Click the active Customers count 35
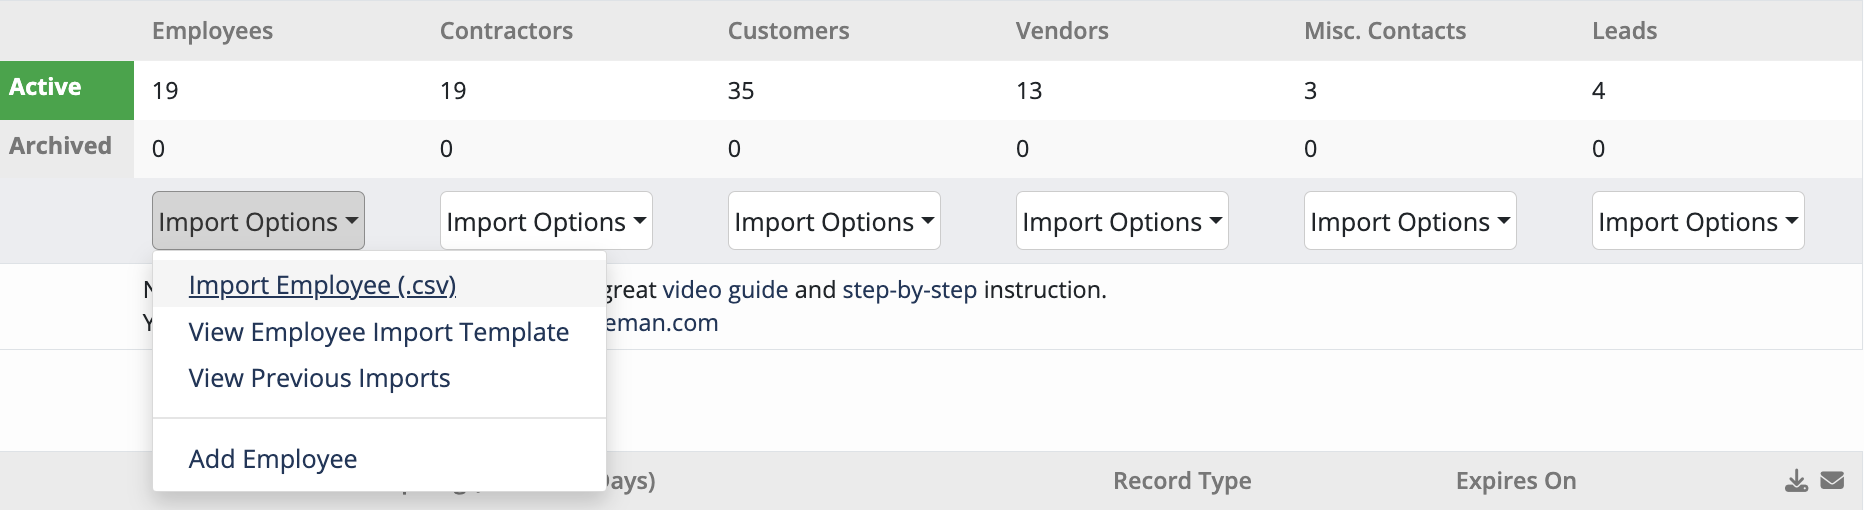The image size is (1864, 510). click(741, 91)
